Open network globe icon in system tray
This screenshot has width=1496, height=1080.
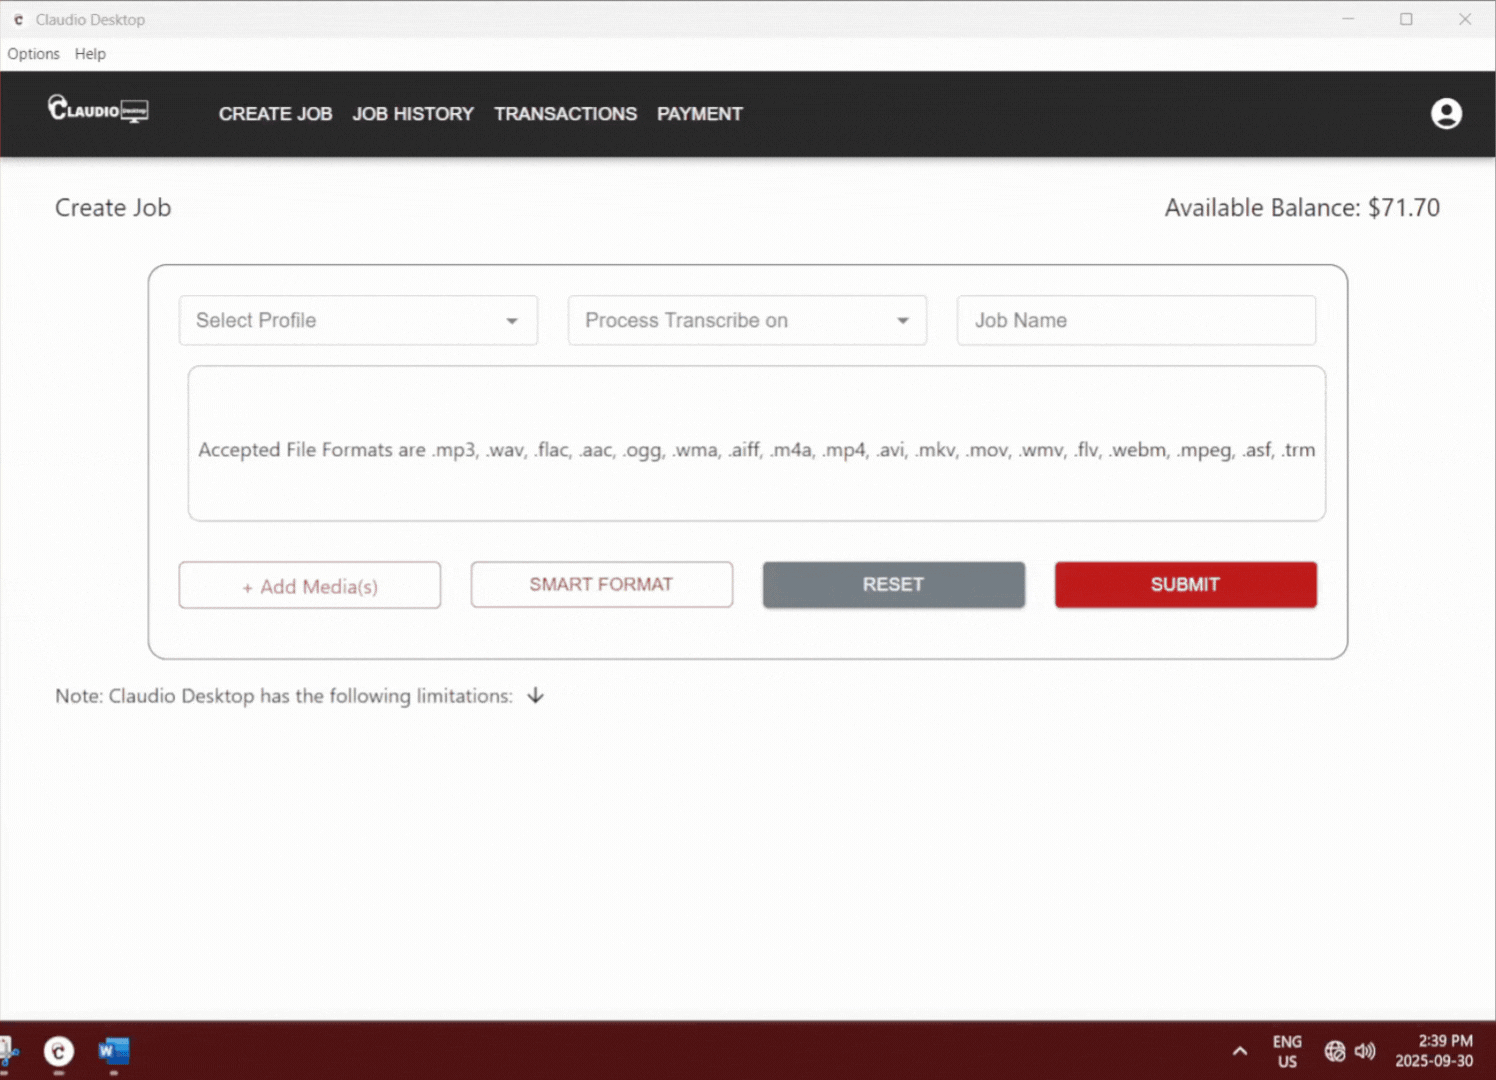[x=1335, y=1051]
